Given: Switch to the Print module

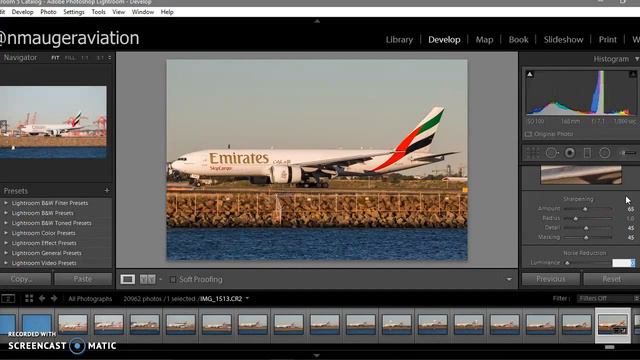Looking at the screenshot, I should coord(608,40).
